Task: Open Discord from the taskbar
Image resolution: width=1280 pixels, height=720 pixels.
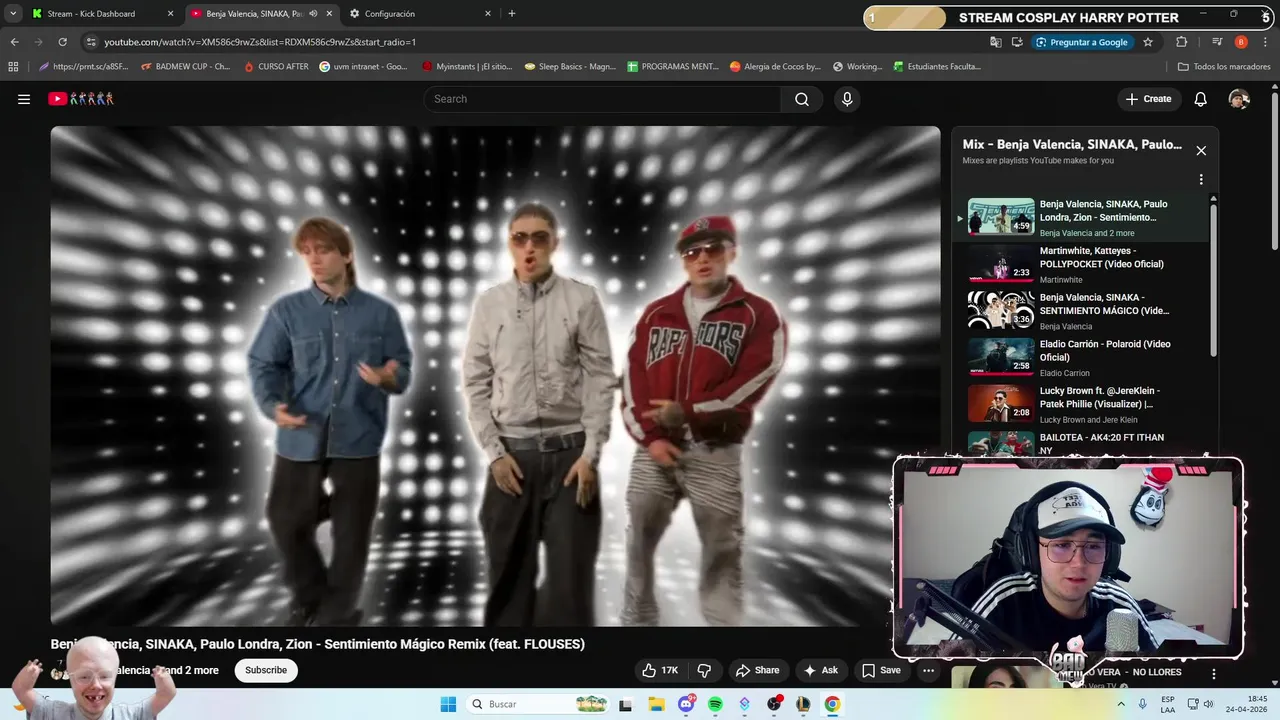Action: pyautogui.click(x=686, y=704)
